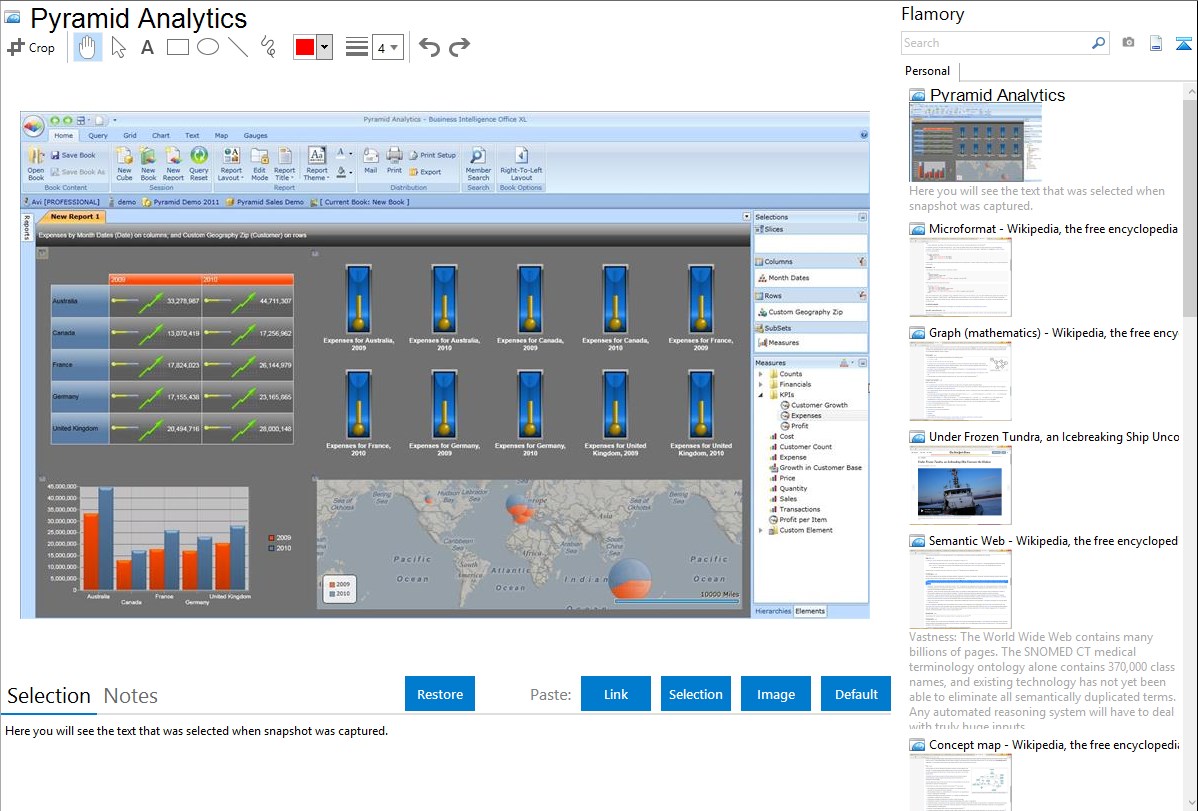Open the annotation color dropdown arrow
1198x811 pixels.
(x=325, y=47)
